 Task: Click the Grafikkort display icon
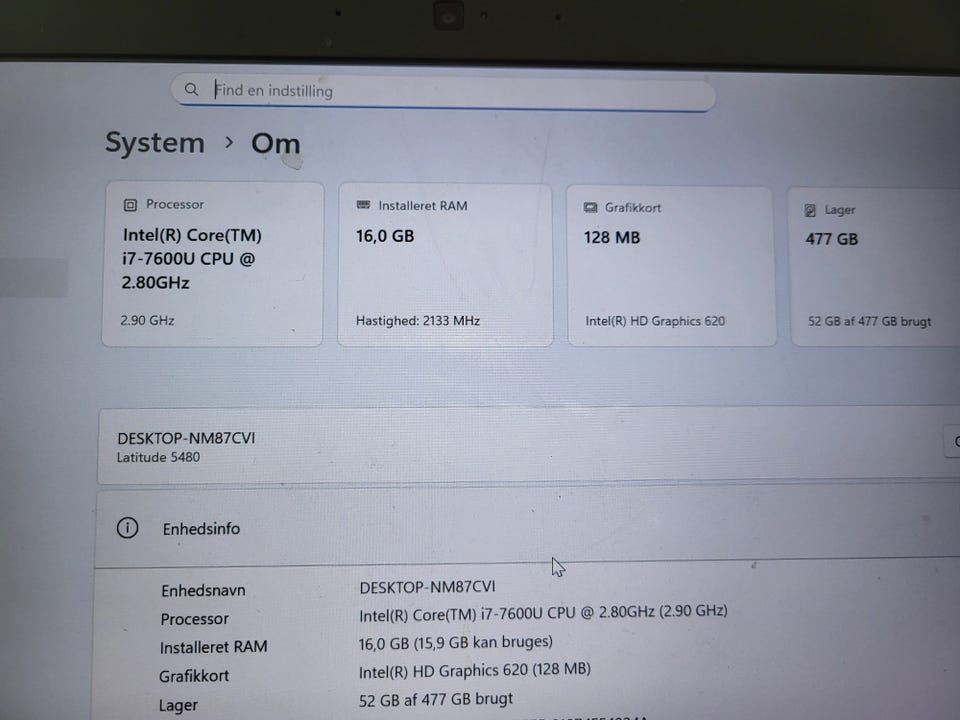tap(590, 208)
